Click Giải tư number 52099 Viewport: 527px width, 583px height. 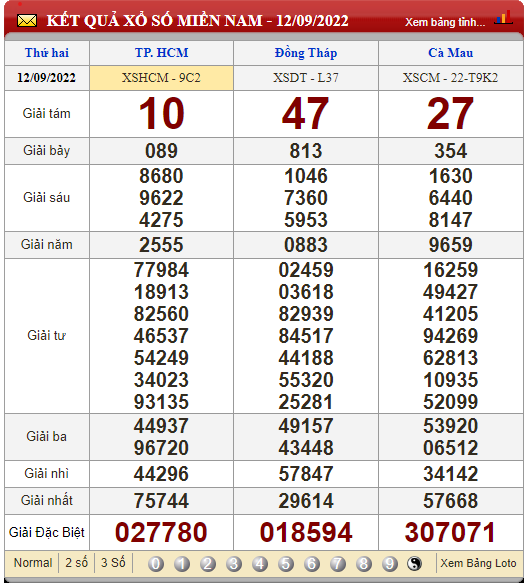(450, 402)
